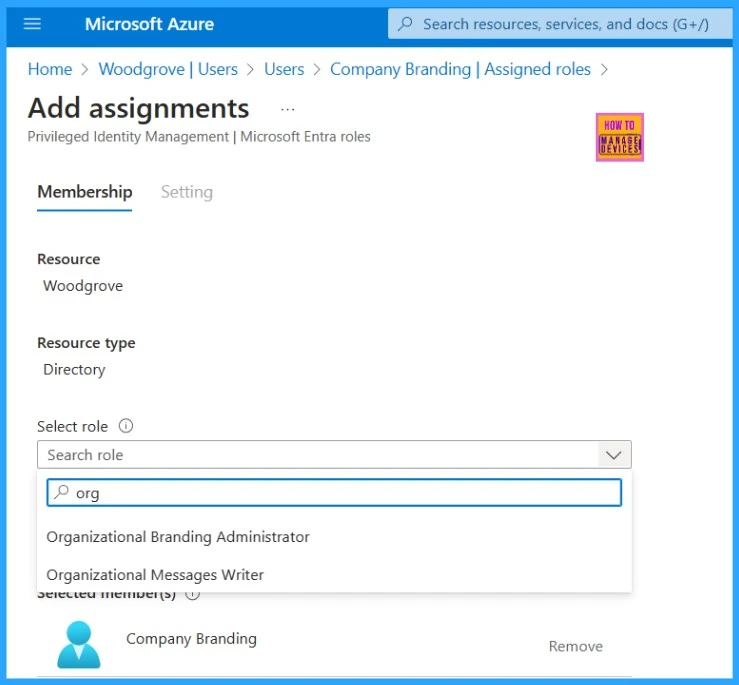Screen dimensions: 739x685
Task: Click the Selected member(s) info icon
Action: tap(192, 595)
